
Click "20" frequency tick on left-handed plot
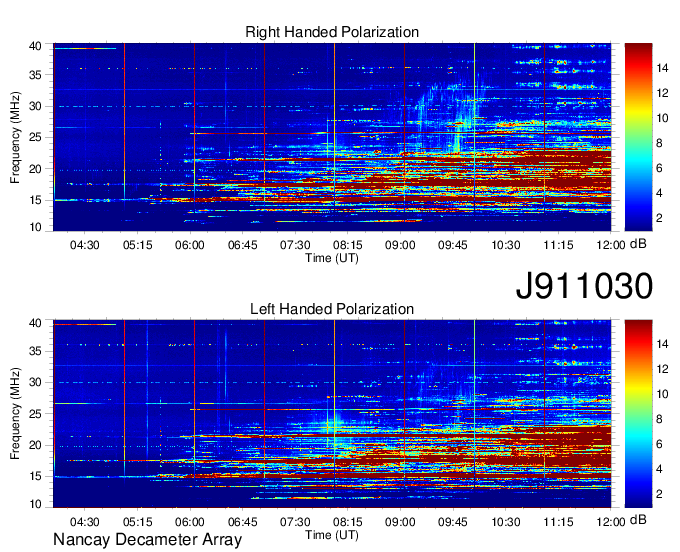[35, 445]
